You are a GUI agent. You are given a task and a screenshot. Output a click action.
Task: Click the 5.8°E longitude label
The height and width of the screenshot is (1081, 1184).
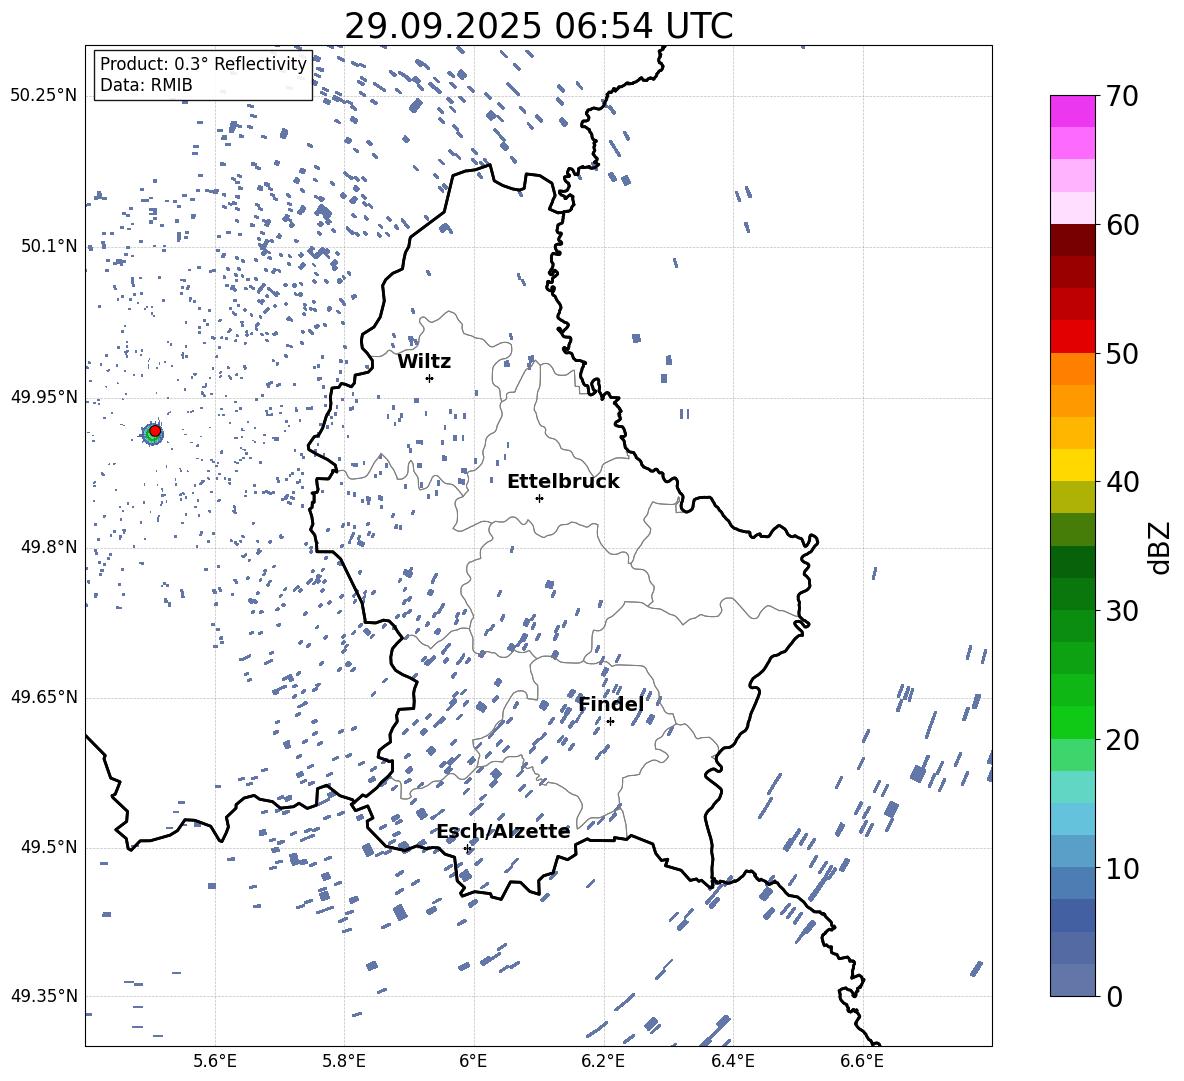344,1061
